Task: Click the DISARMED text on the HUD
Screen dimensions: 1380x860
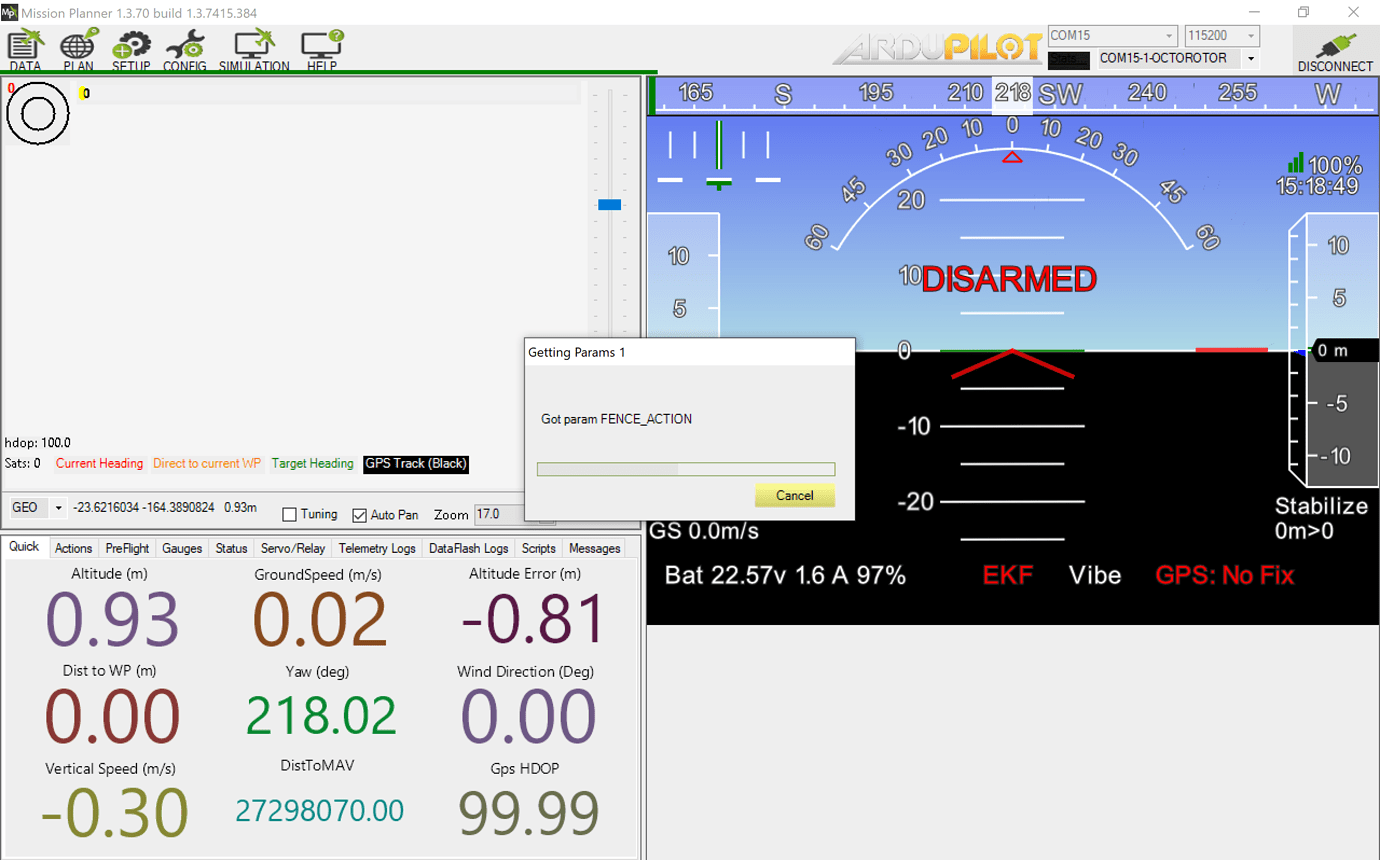Action: pos(1008,280)
